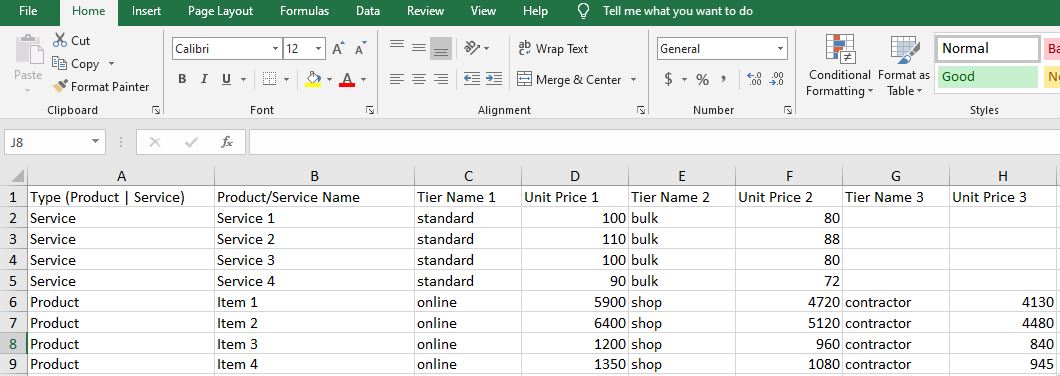Apply percent style

pos(702,79)
